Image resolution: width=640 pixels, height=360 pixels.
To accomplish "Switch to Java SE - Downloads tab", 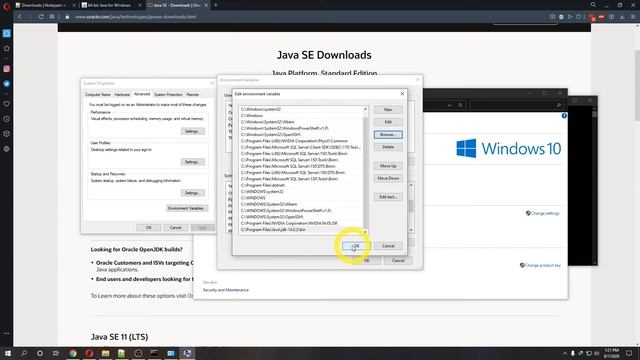I will pyautogui.click(x=177, y=5).
